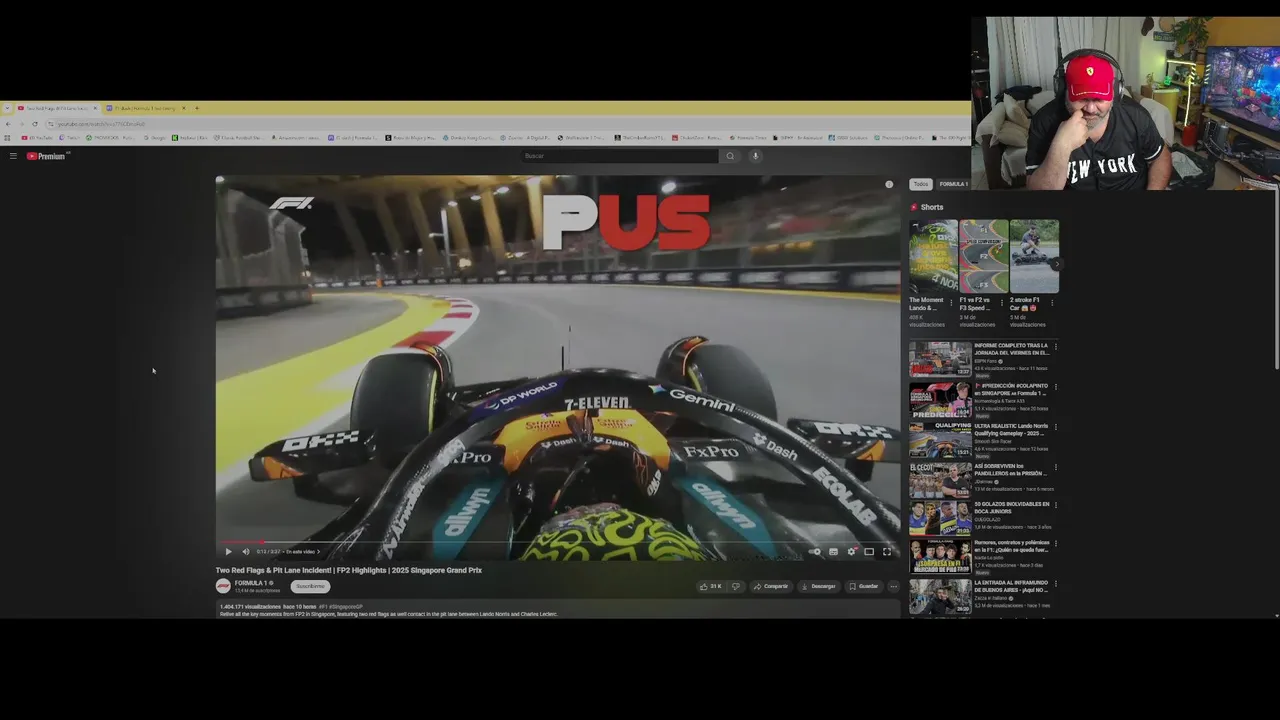
Task: Start voice search with microphone icon
Action: [755, 156]
